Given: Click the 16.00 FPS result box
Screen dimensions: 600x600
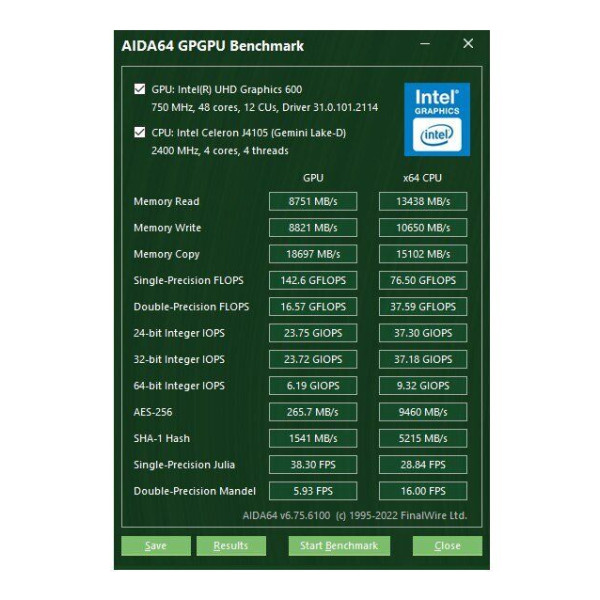Looking at the screenshot, I should pos(423,491).
